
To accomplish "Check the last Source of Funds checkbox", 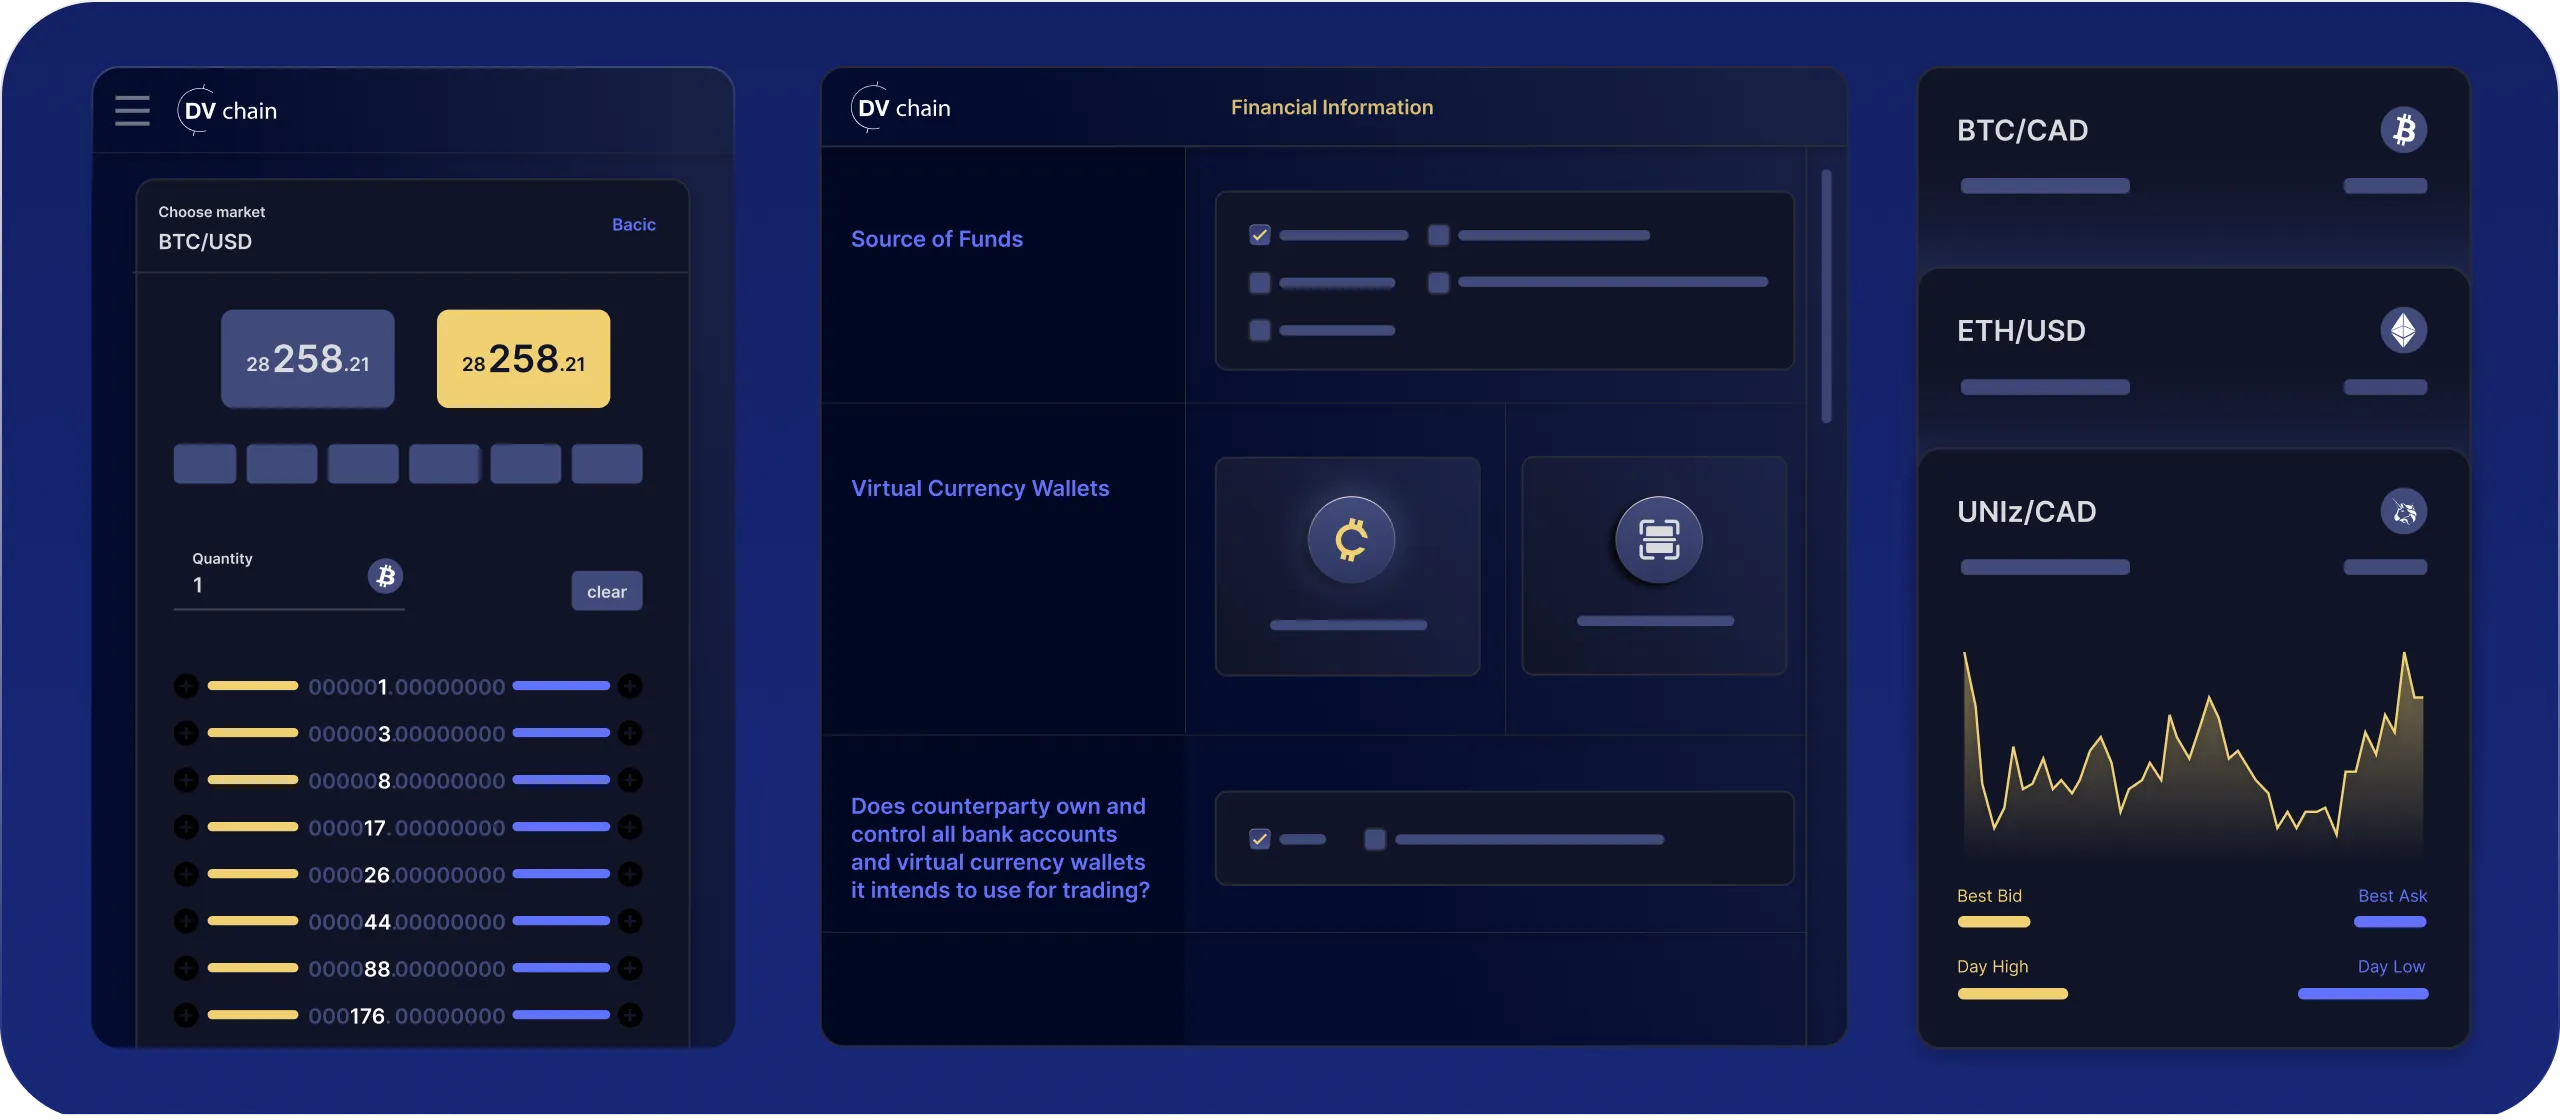I will [x=1260, y=330].
